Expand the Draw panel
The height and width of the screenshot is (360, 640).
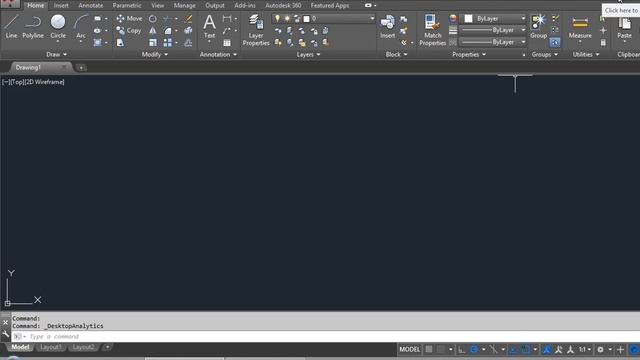click(56, 54)
